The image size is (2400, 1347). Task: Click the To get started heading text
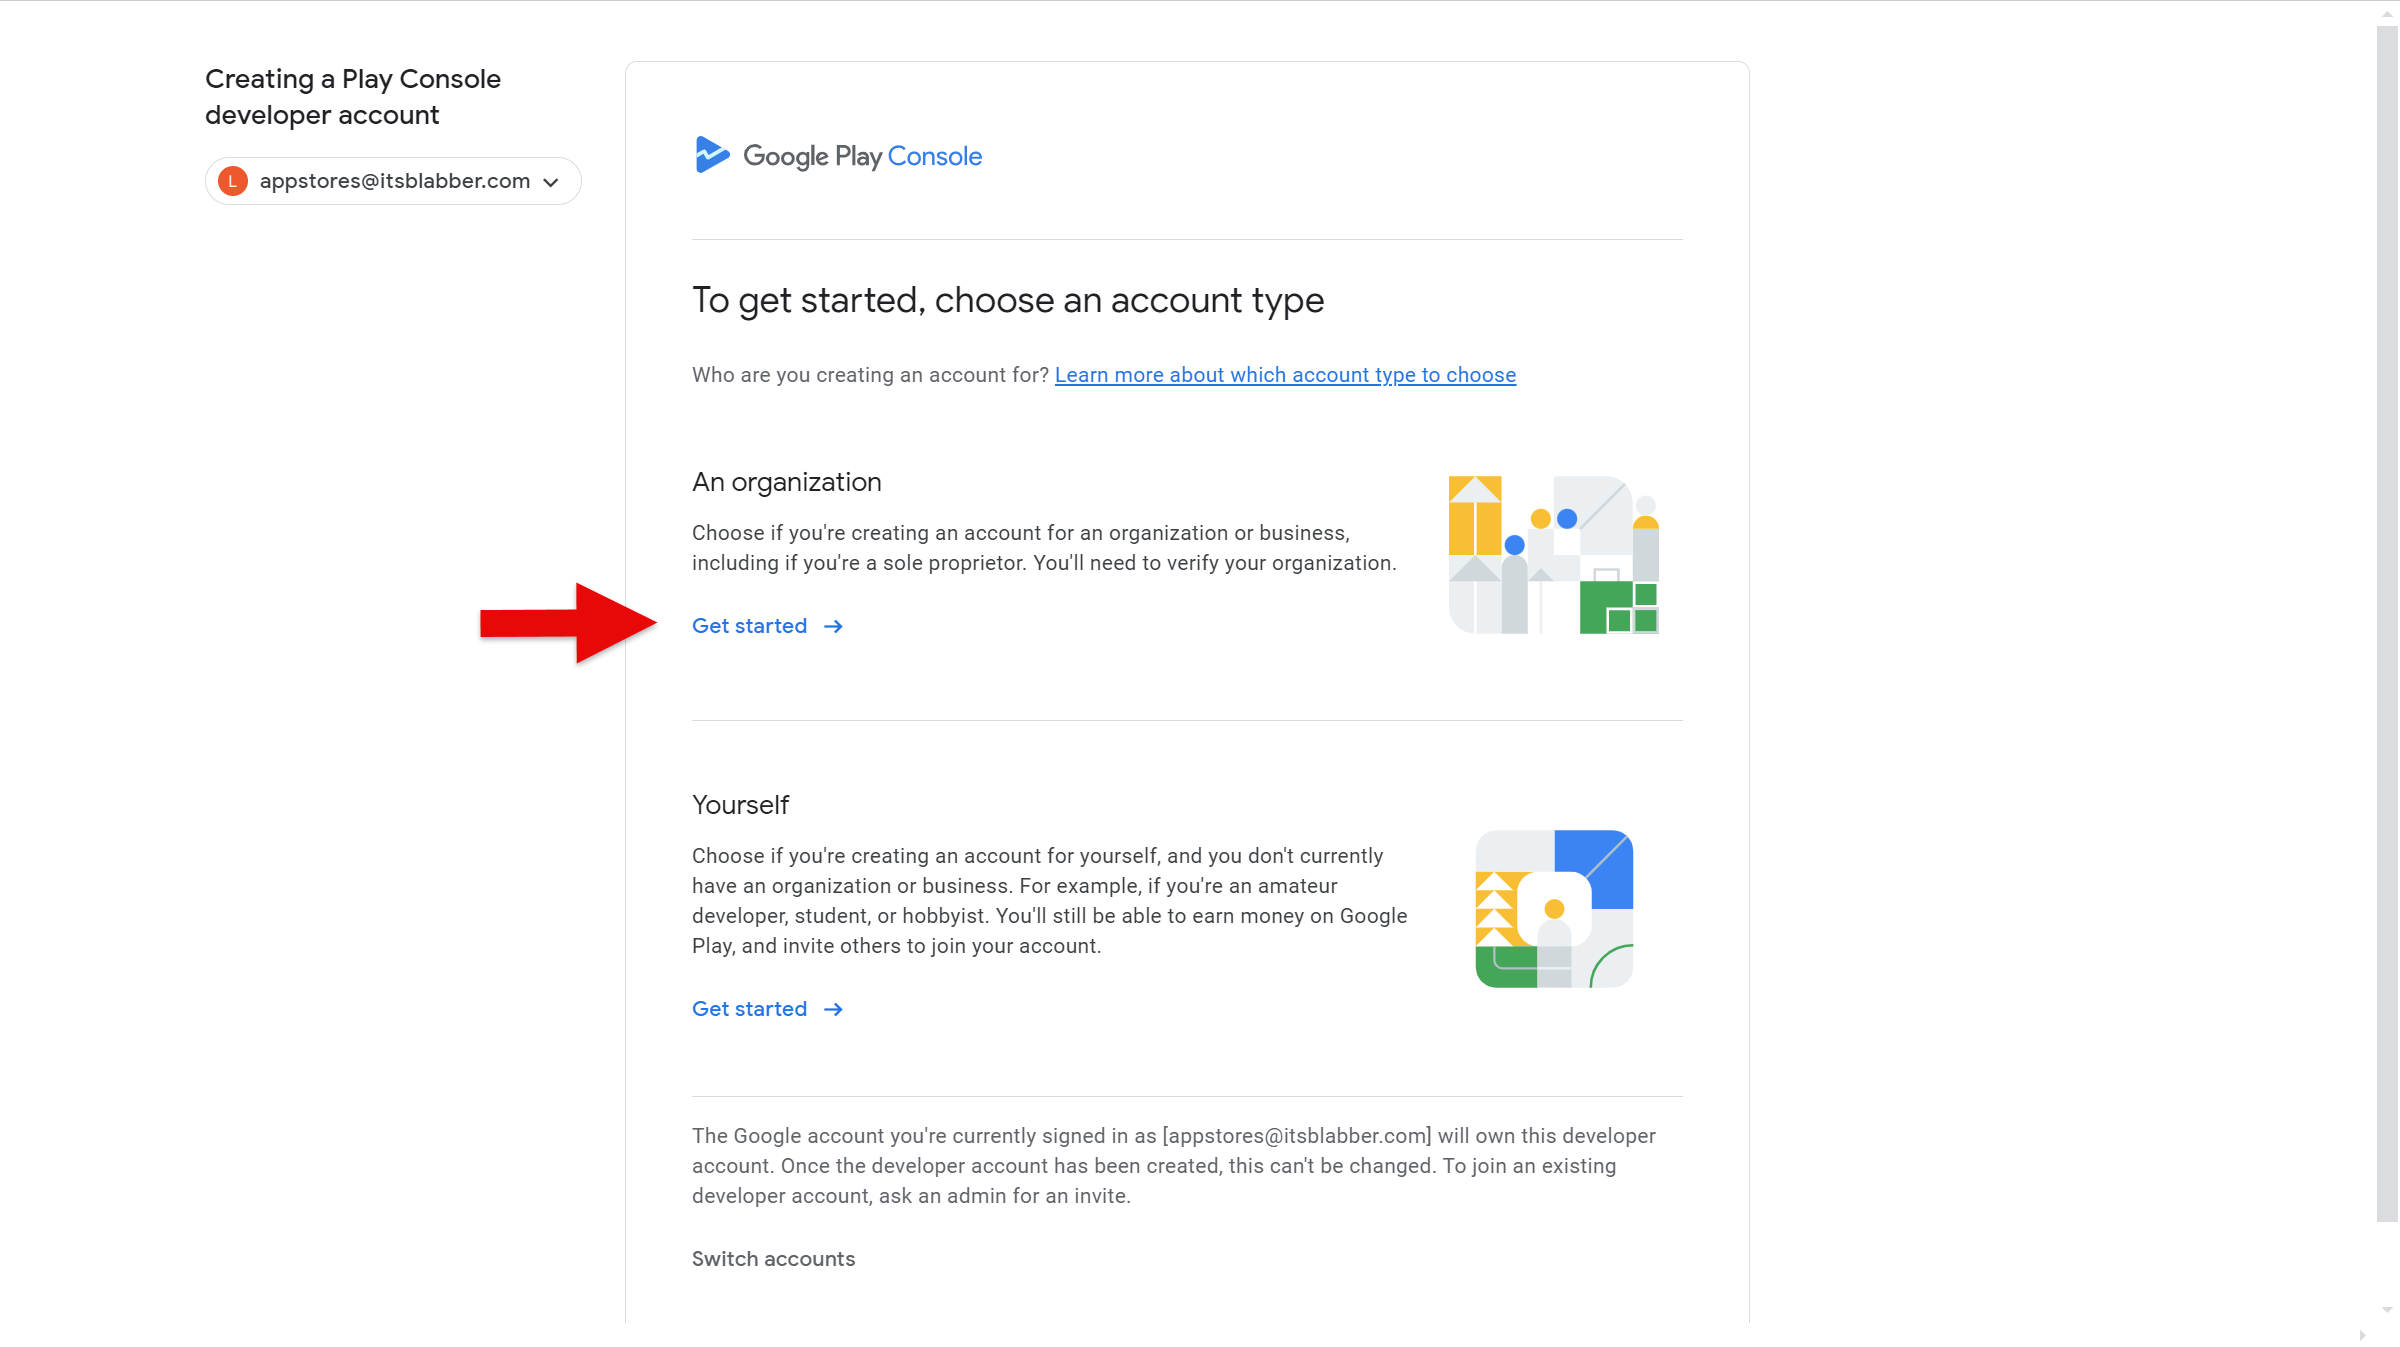coord(1007,299)
